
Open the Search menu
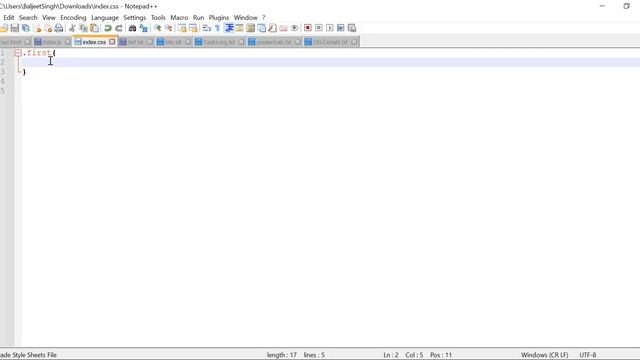28,18
